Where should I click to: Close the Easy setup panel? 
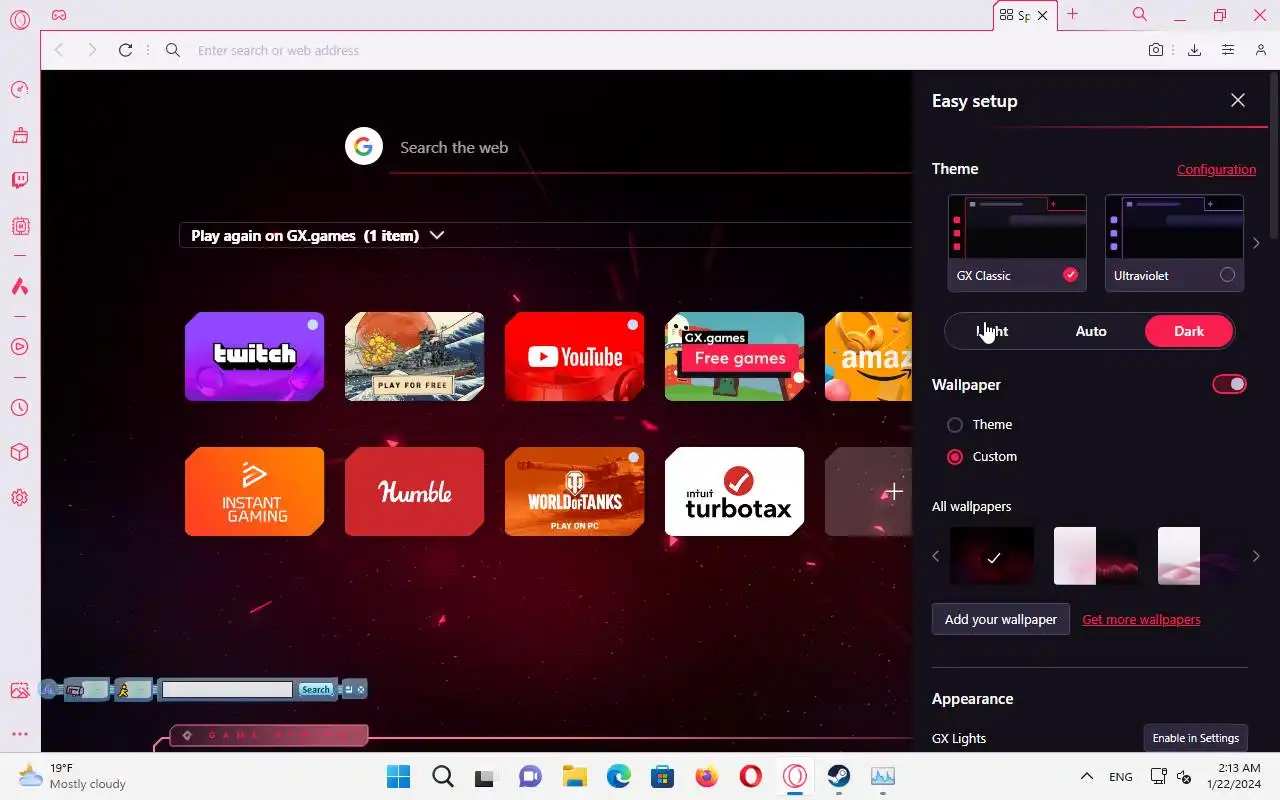point(1238,100)
